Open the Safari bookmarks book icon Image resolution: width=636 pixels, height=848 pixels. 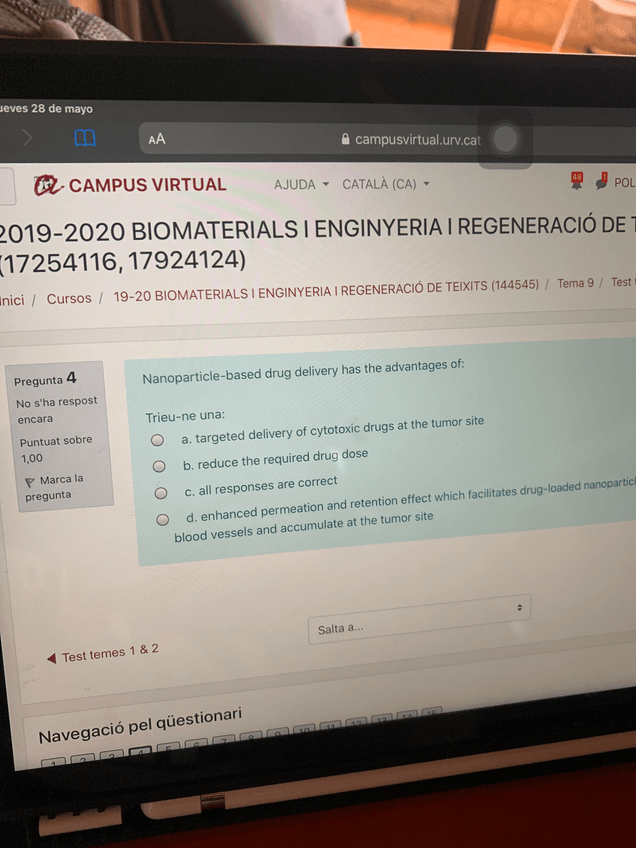[x=84, y=138]
